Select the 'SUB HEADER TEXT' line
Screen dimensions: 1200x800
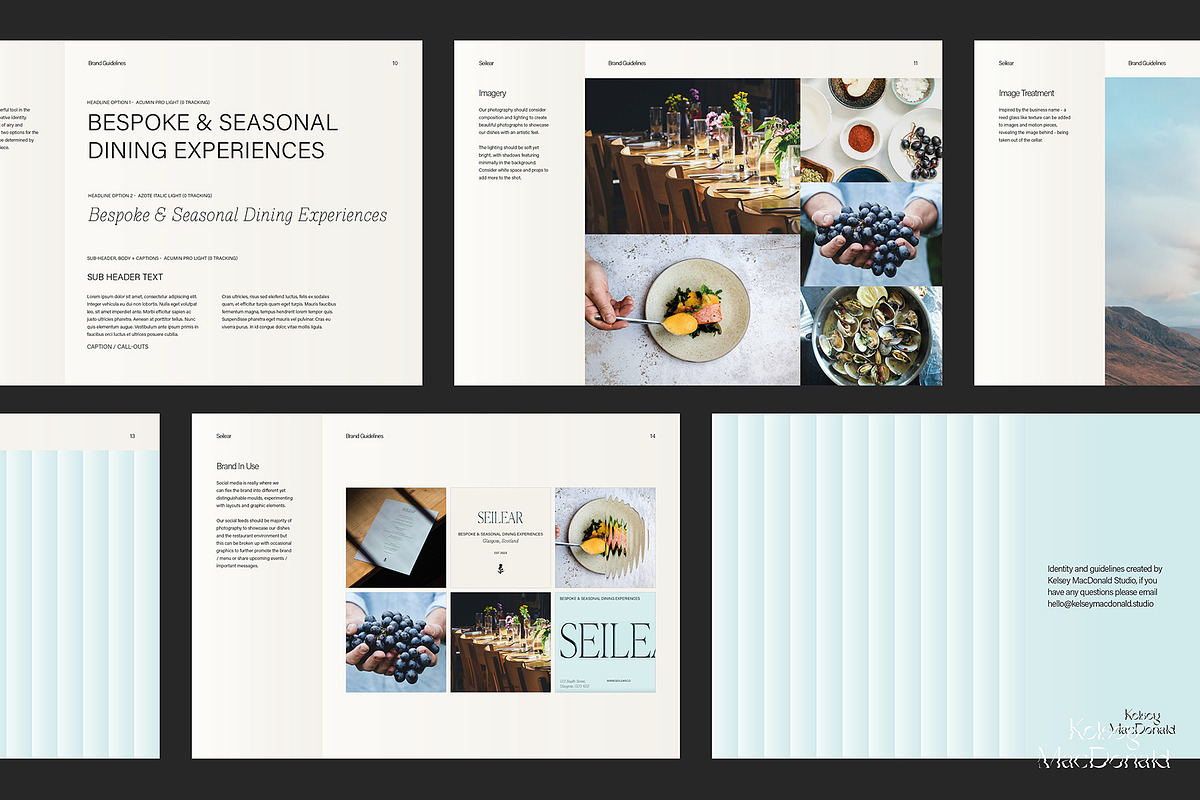click(x=125, y=277)
